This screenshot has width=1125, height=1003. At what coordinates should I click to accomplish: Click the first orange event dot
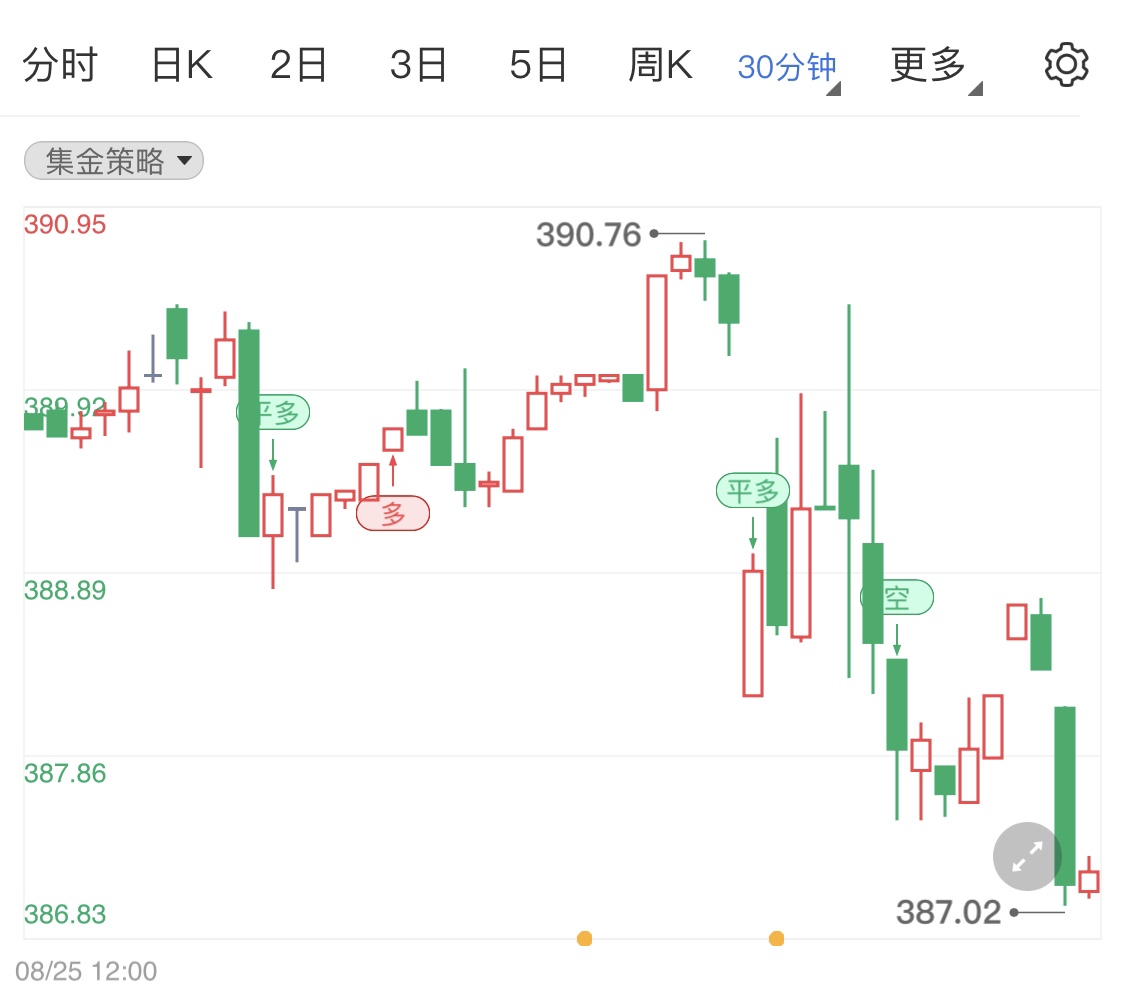tap(585, 938)
